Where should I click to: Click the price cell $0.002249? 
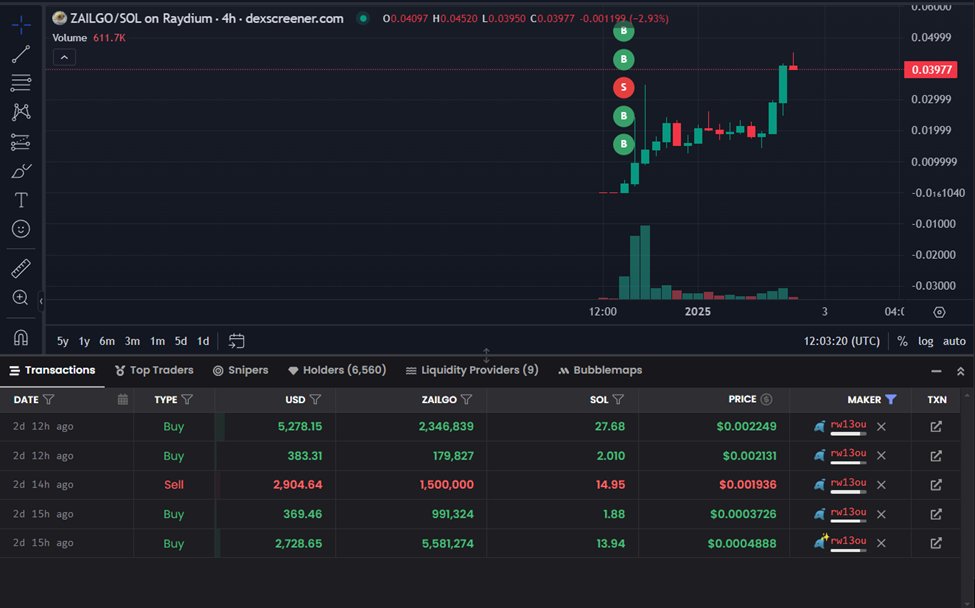pos(746,426)
